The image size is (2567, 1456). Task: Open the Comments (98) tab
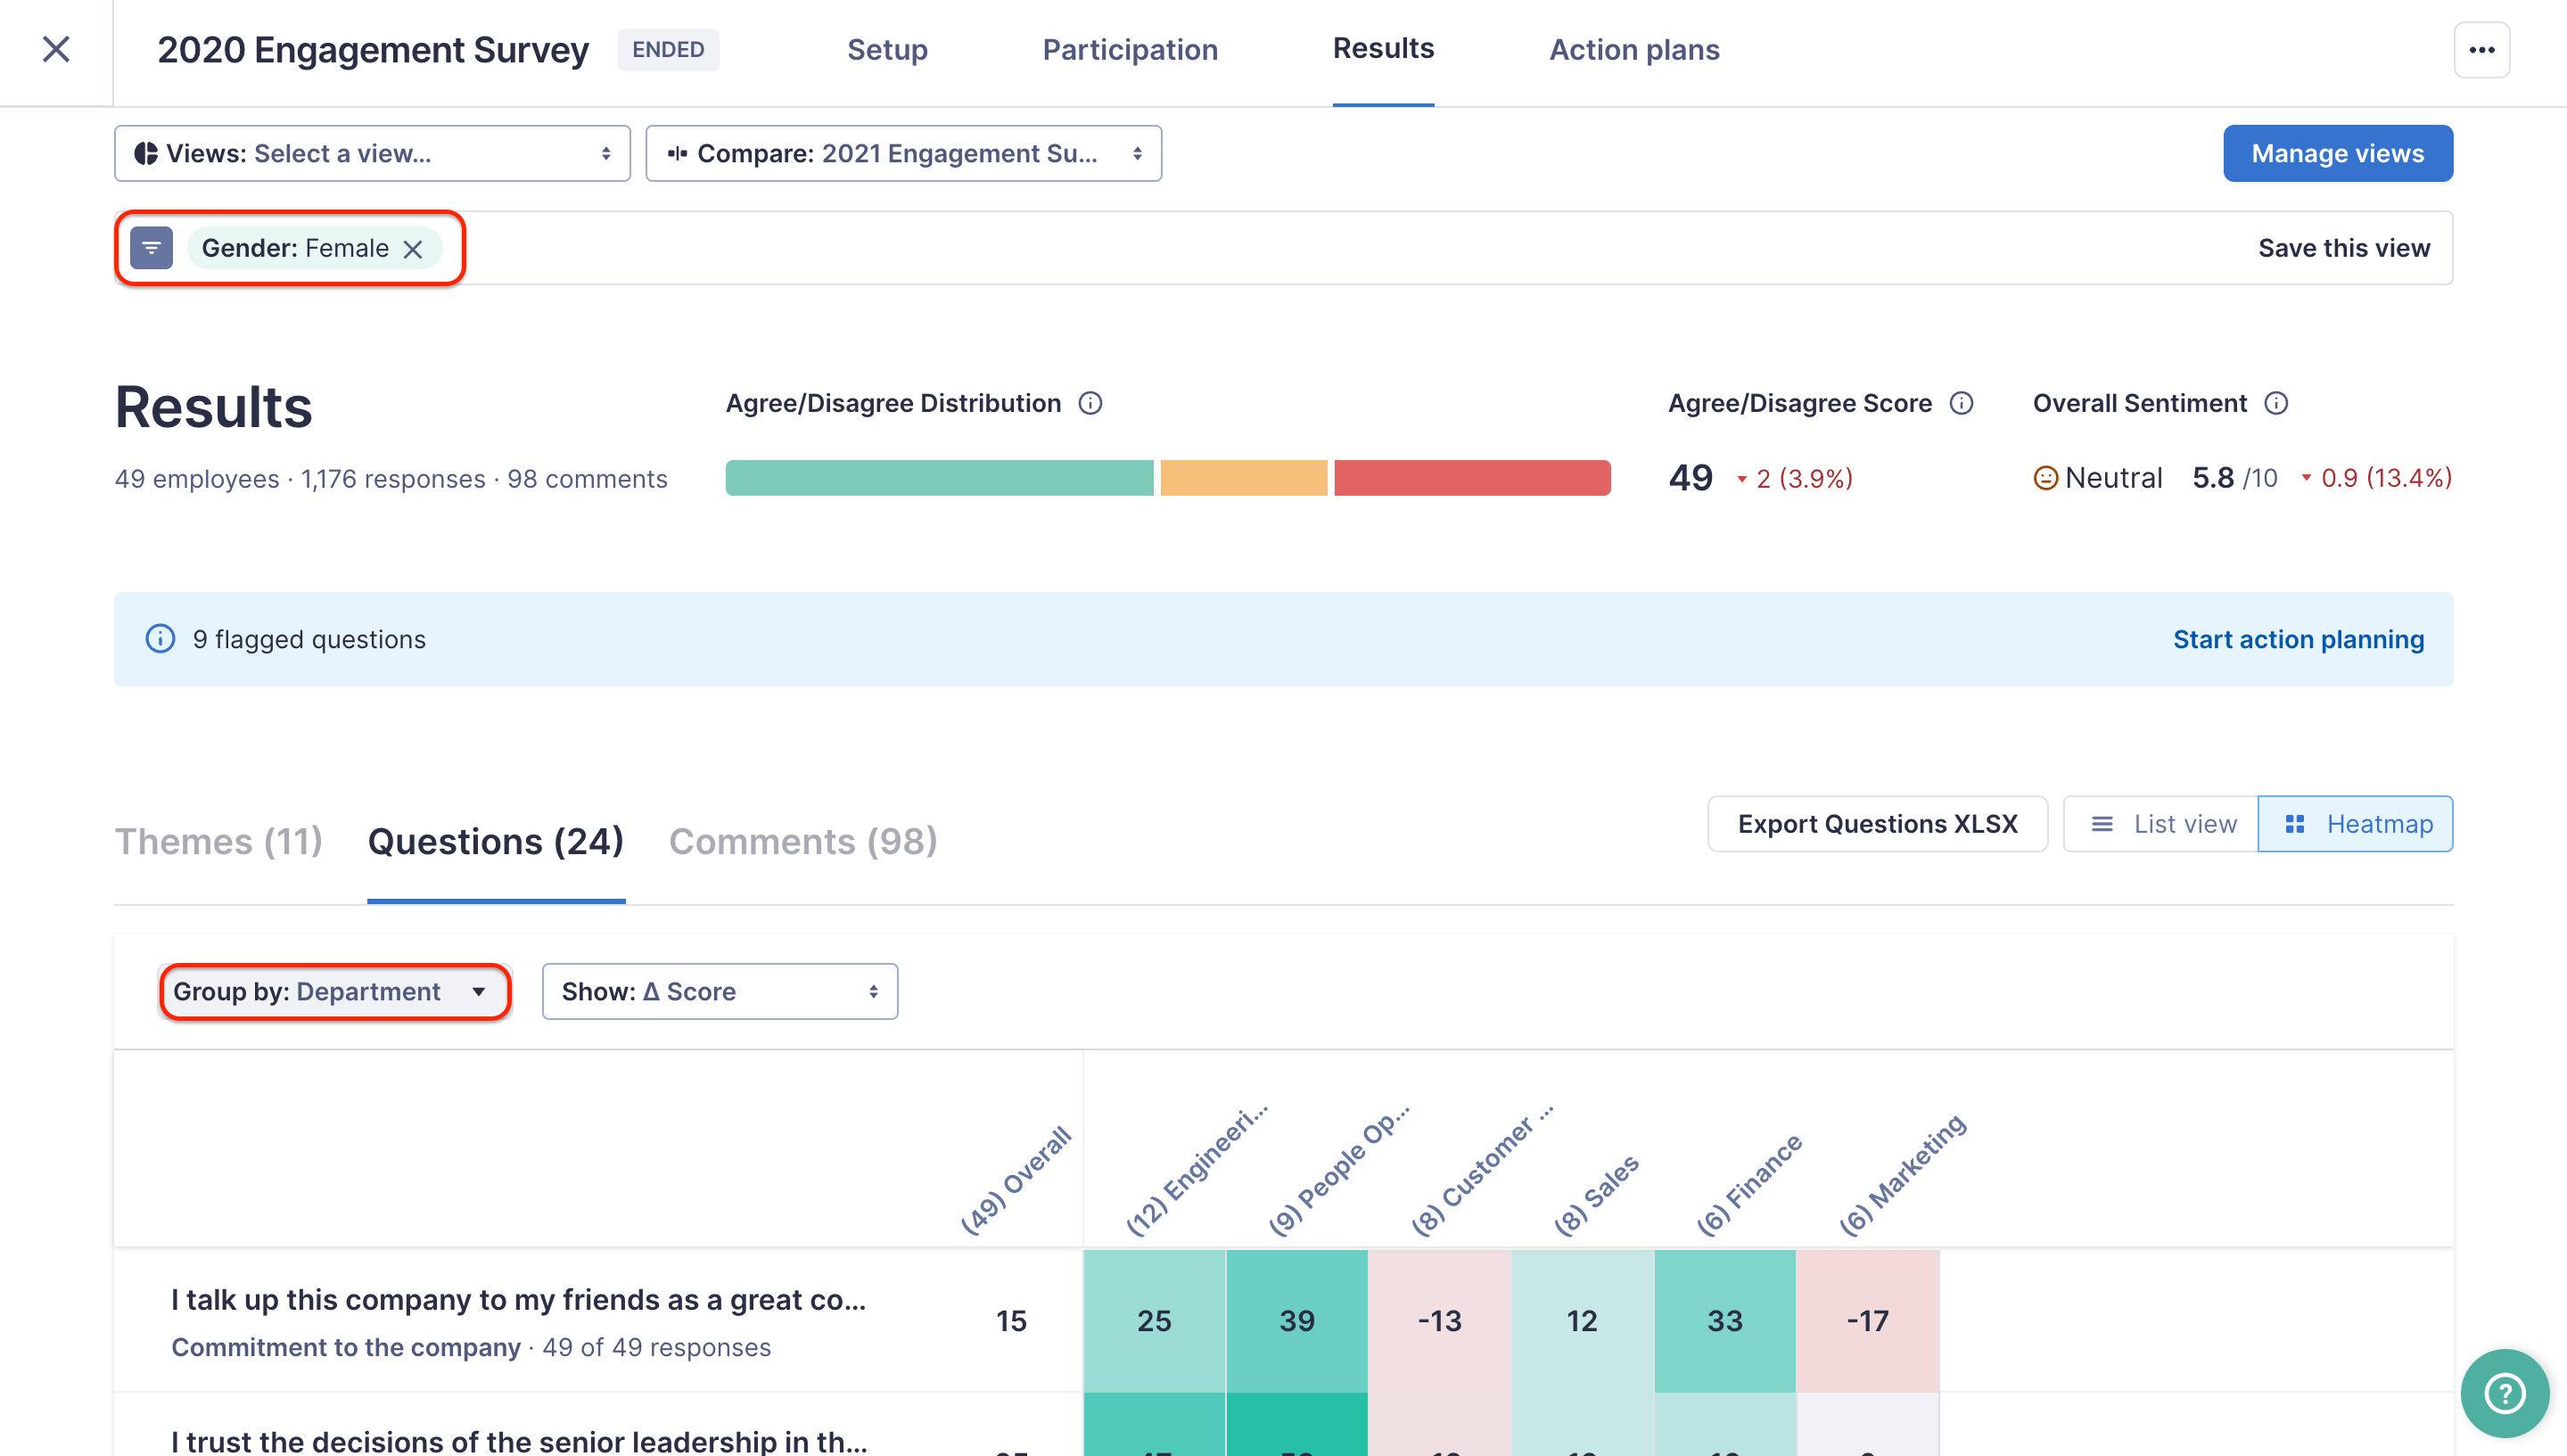(803, 841)
